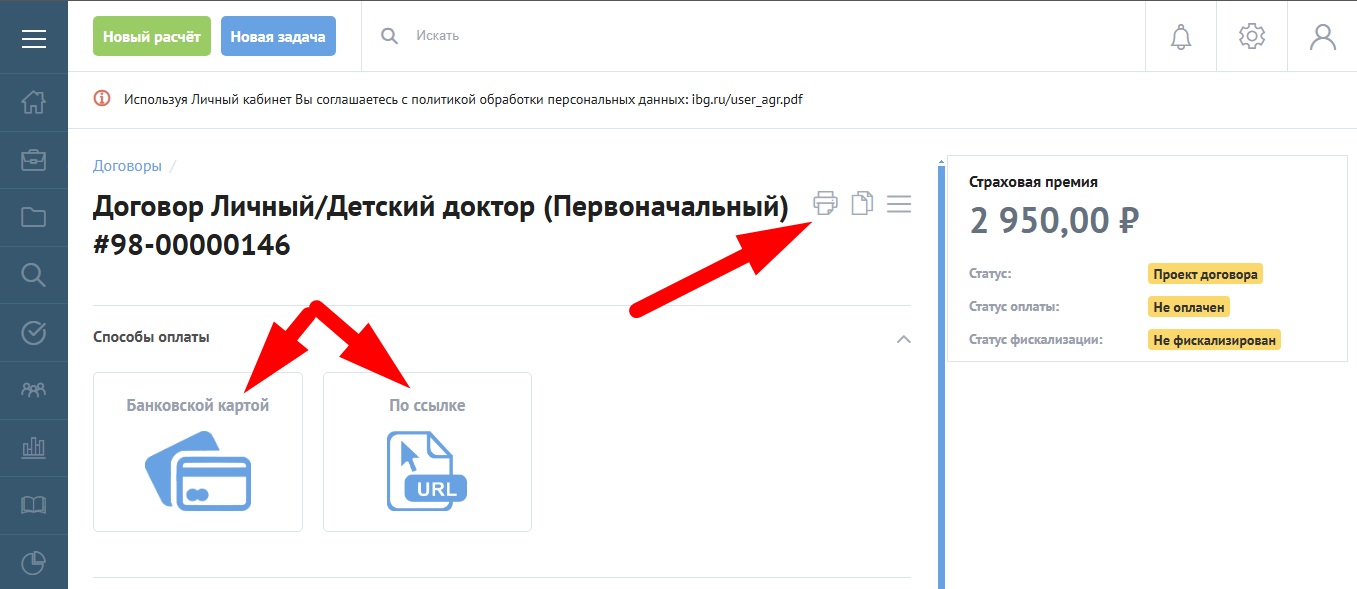The image size is (1357, 589).
Task: Click the Новая задача button
Action: 278,36
